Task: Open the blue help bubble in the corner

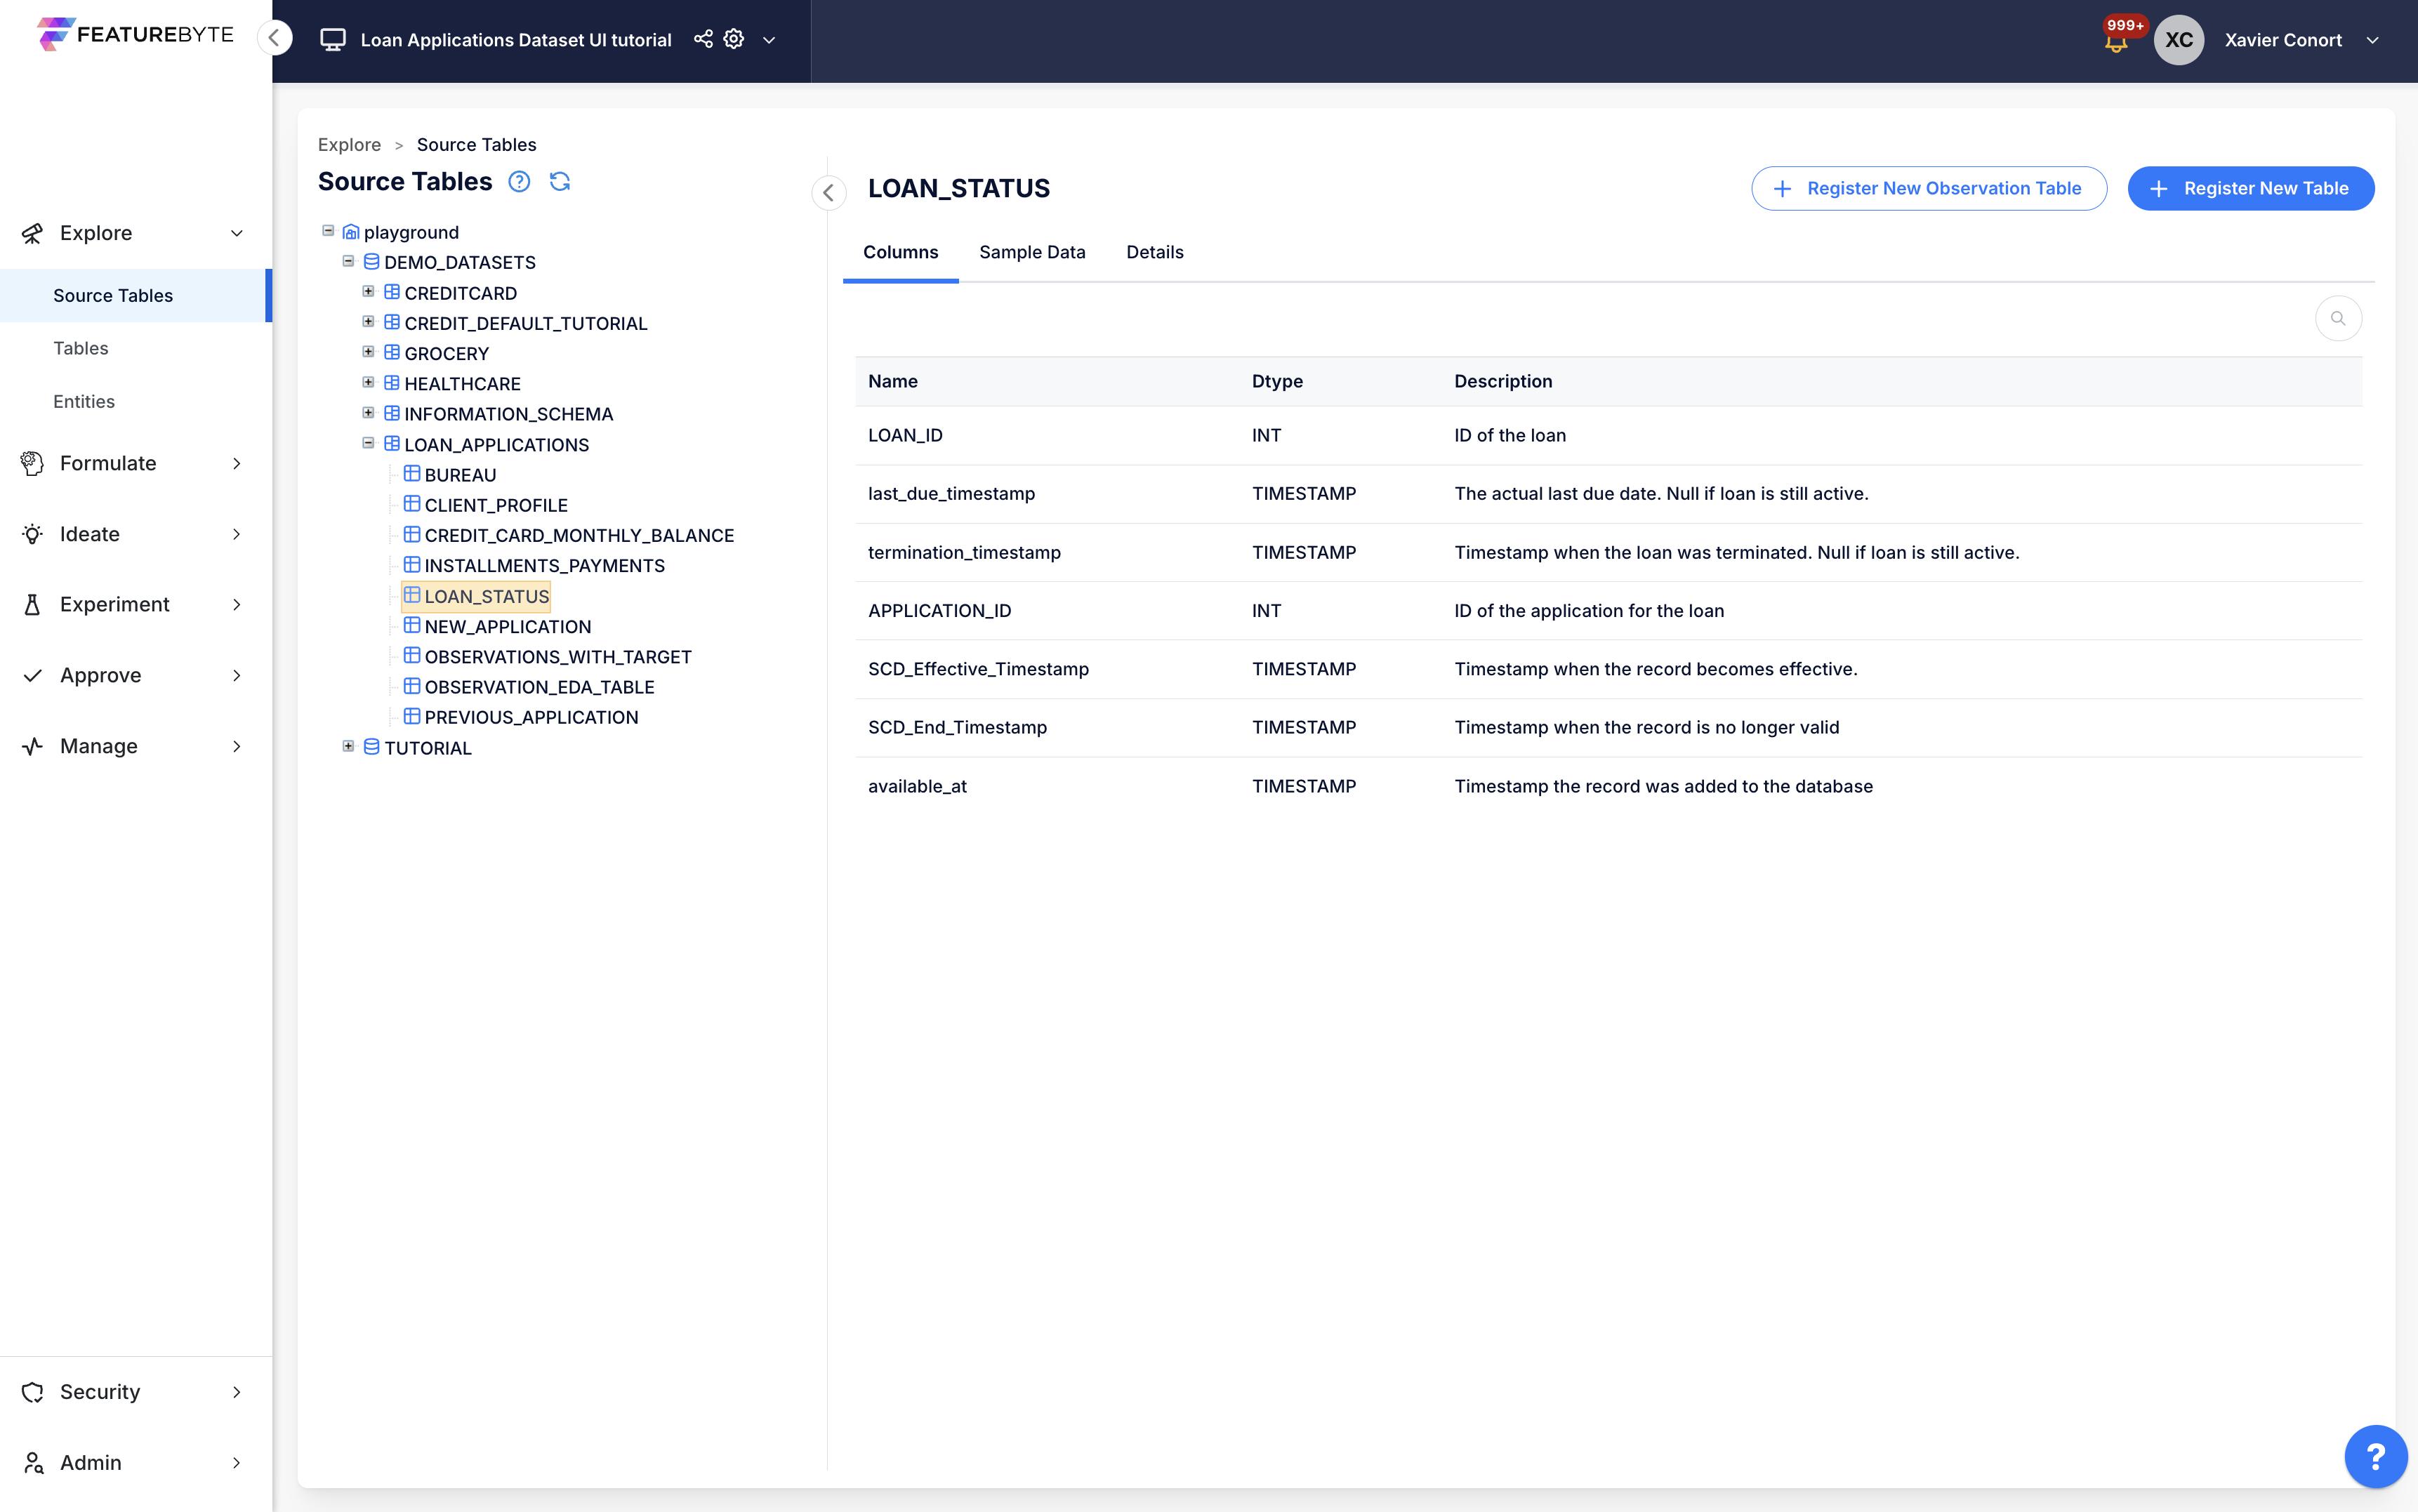Action: click(x=2376, y=1456)
